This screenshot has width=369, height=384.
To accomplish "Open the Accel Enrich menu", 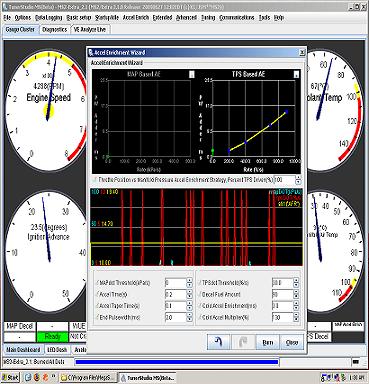I will [136, 18].
